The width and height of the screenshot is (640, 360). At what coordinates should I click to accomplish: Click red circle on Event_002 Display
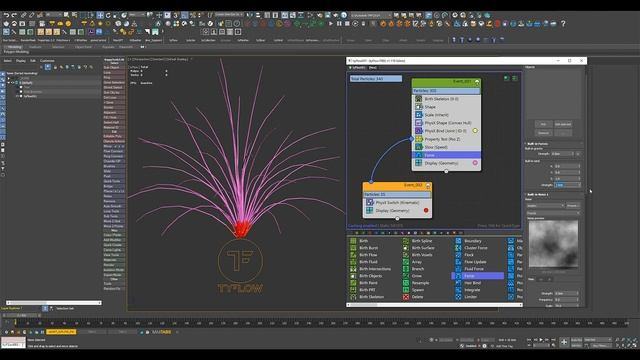pyautogui.click(x=426, y=210)
